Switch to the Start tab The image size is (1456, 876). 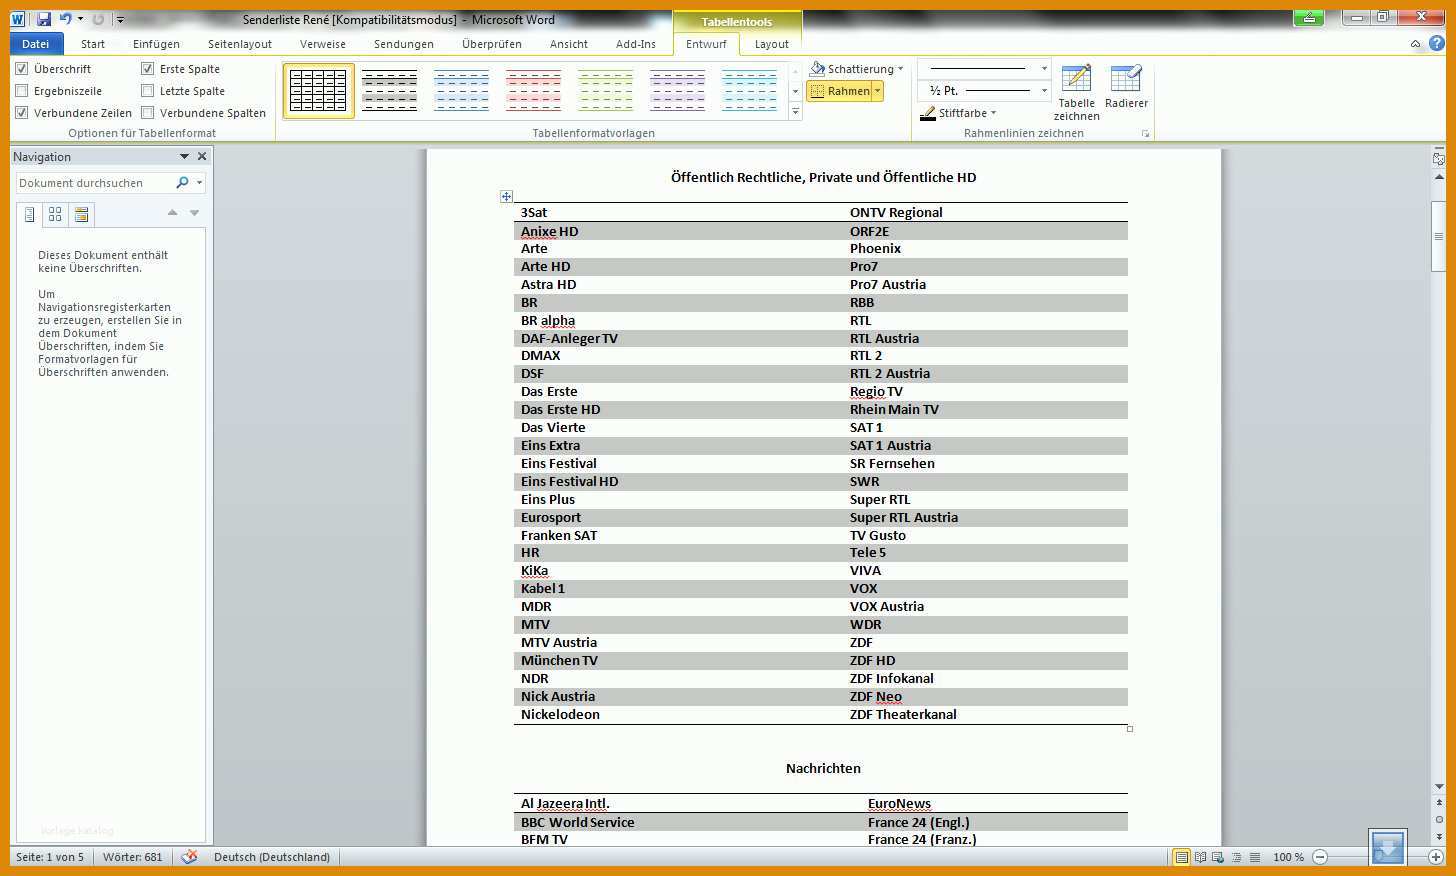(x=93, y=44)
